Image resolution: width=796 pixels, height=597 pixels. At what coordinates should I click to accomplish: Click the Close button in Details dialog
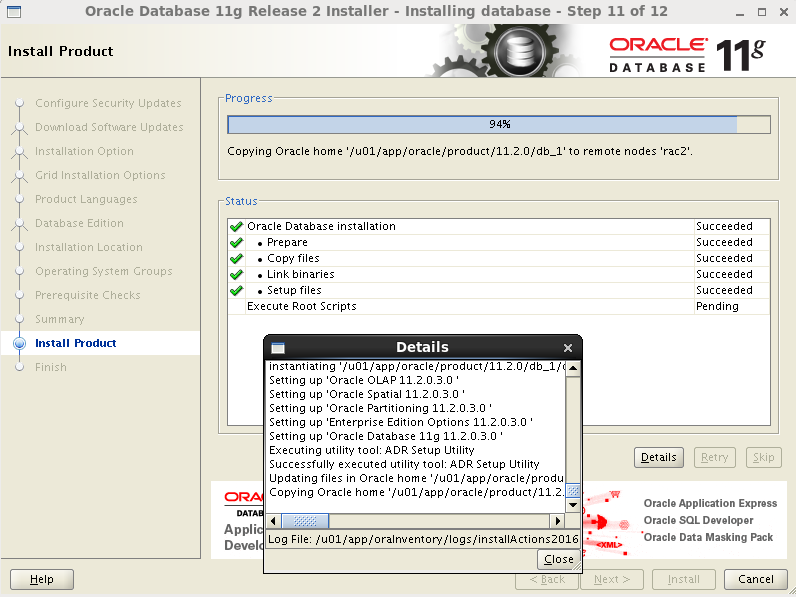[x=558, y=559]
